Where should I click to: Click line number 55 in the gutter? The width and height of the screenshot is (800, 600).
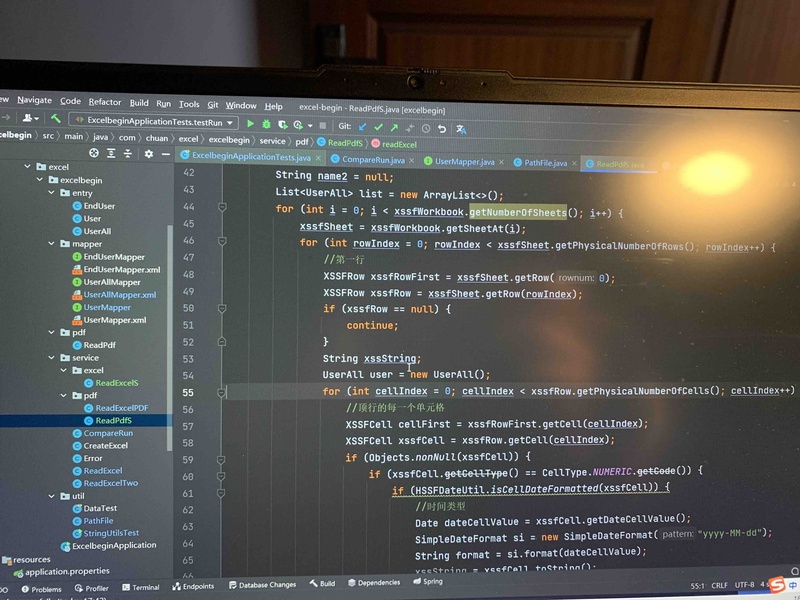click(188, 392)
